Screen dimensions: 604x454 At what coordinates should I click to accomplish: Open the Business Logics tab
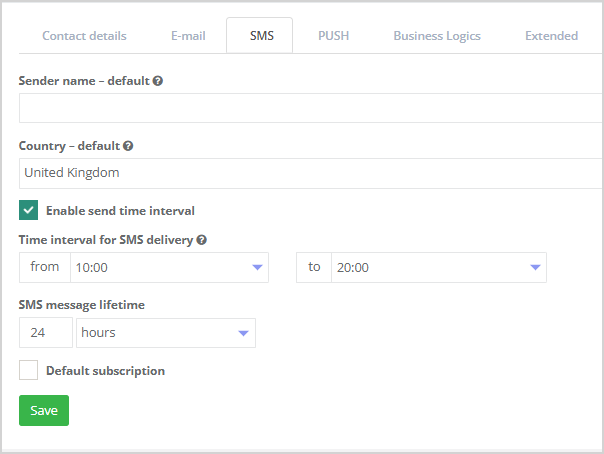point(437,36)
